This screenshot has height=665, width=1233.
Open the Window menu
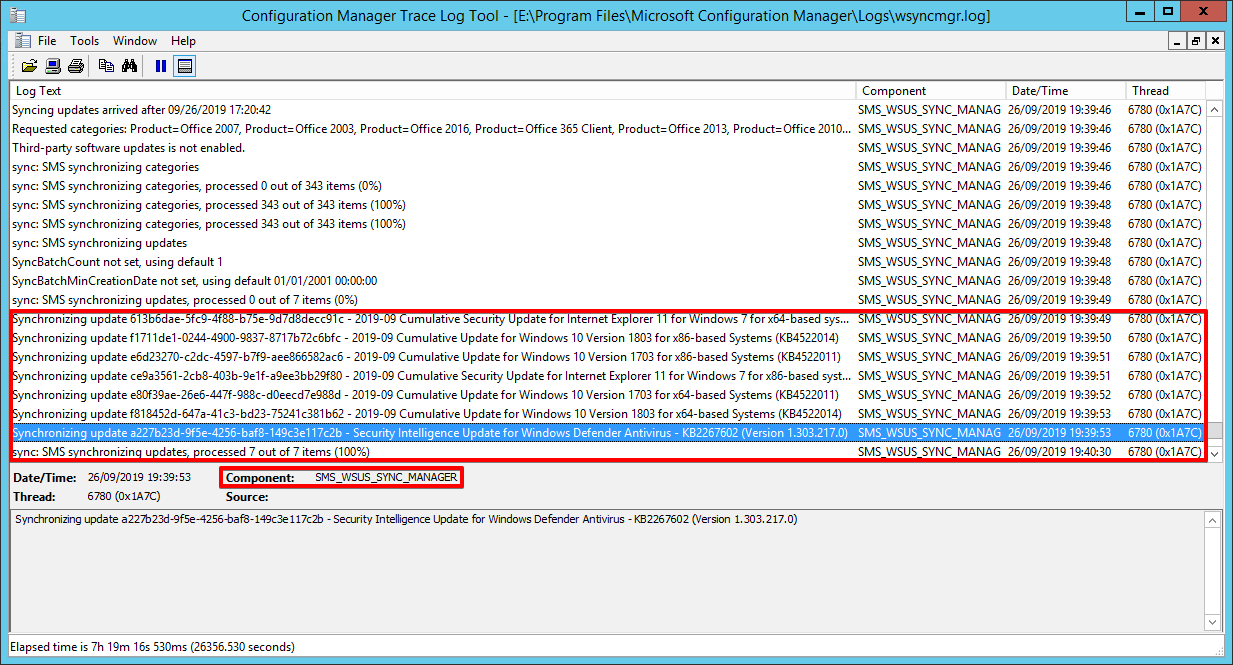point(134,41)
